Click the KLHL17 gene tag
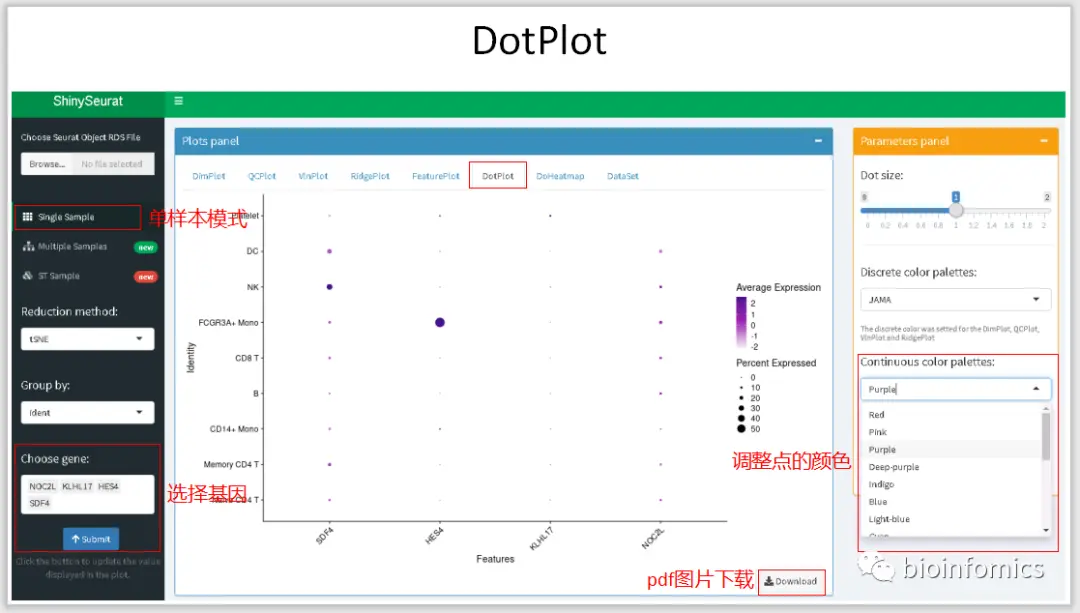Screen dimensions: 1080x613 click(x=77, y=486)
